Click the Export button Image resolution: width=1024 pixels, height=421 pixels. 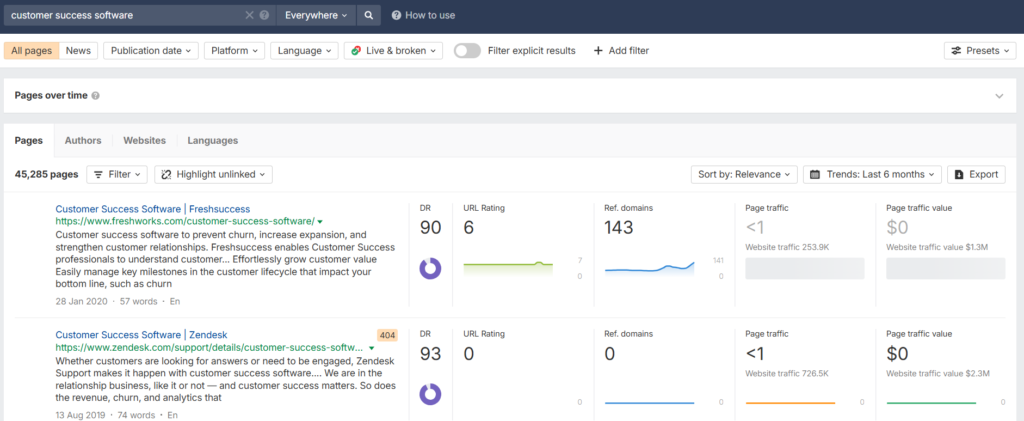(x=976, y=174)
